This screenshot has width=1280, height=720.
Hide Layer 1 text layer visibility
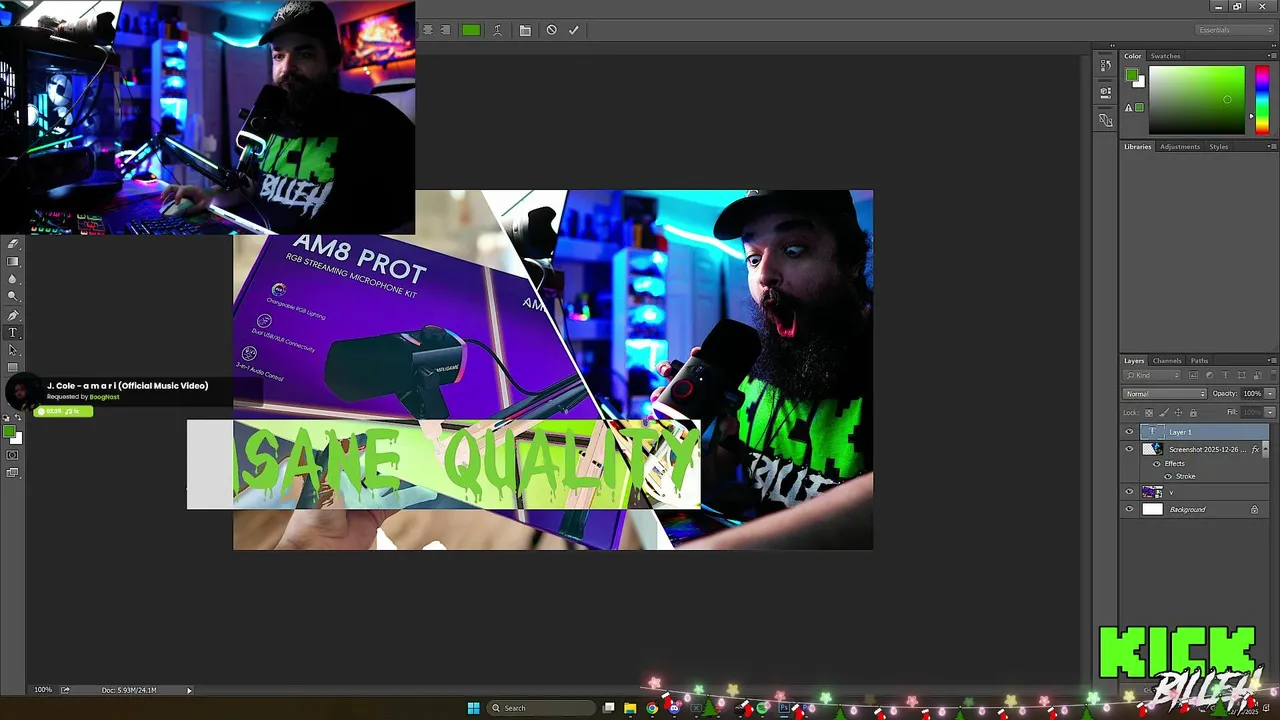[x=1129, y=432]
